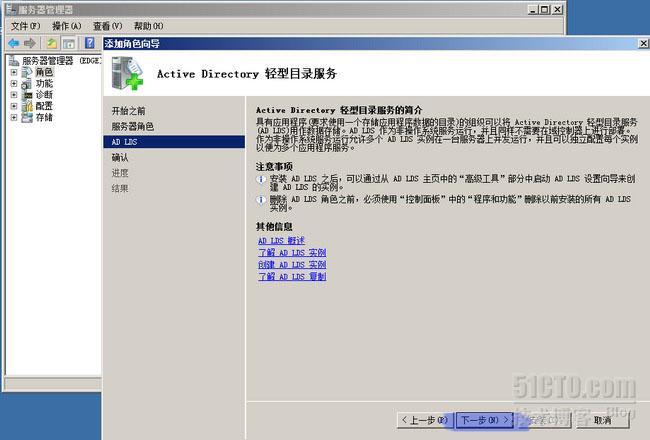Go to the 服务器角色 wizard step
Image resolution: width=650 pixels, height=440 pixels.
coord(133,126)
